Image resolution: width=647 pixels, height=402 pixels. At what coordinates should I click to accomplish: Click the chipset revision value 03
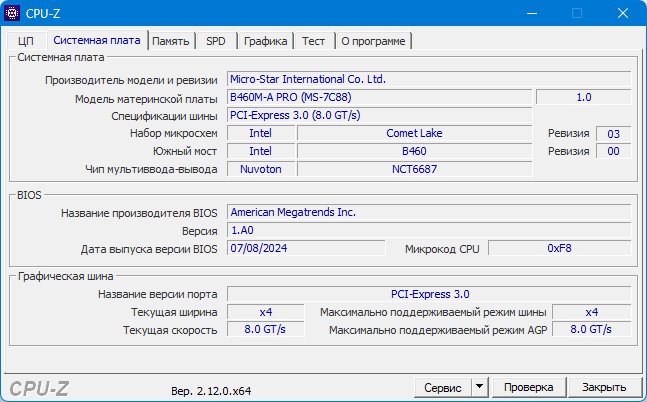(613, 133)
